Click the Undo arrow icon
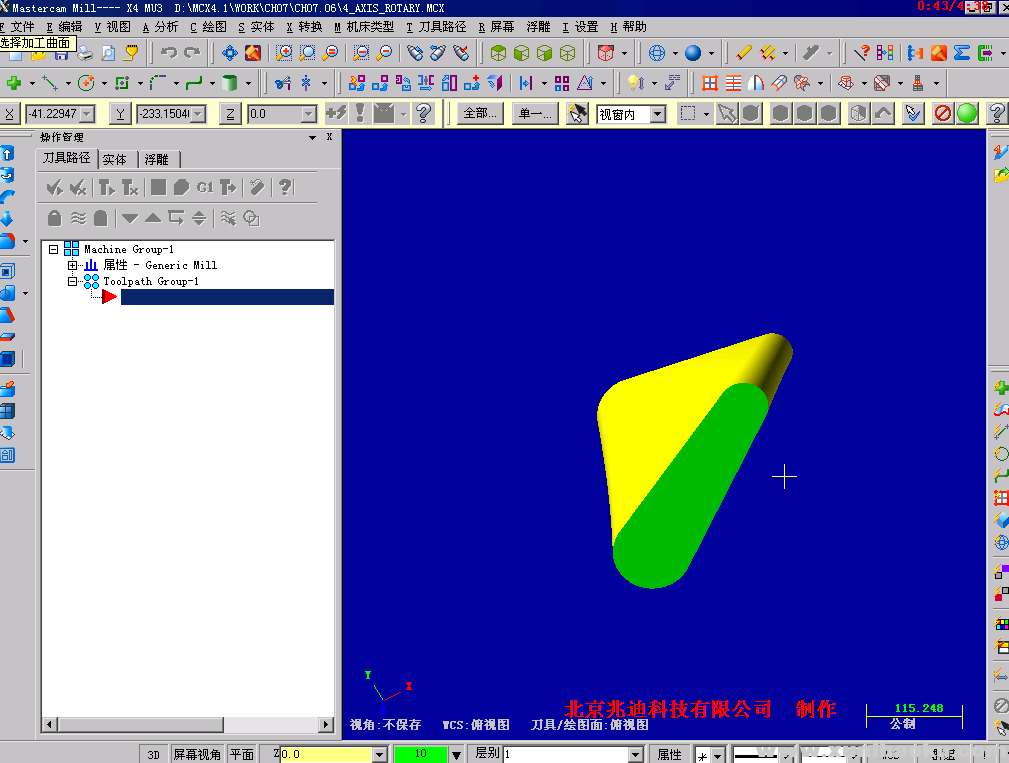Viewport: 1009px width, 763px height. (x=169, y=53)
